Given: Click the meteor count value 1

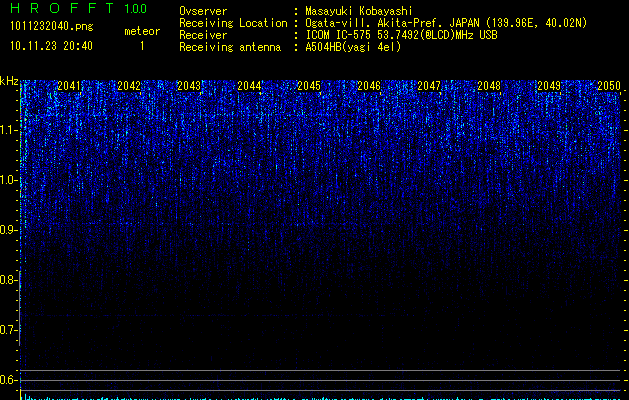Looking at the screenshot, I should [x=142, y=46].
